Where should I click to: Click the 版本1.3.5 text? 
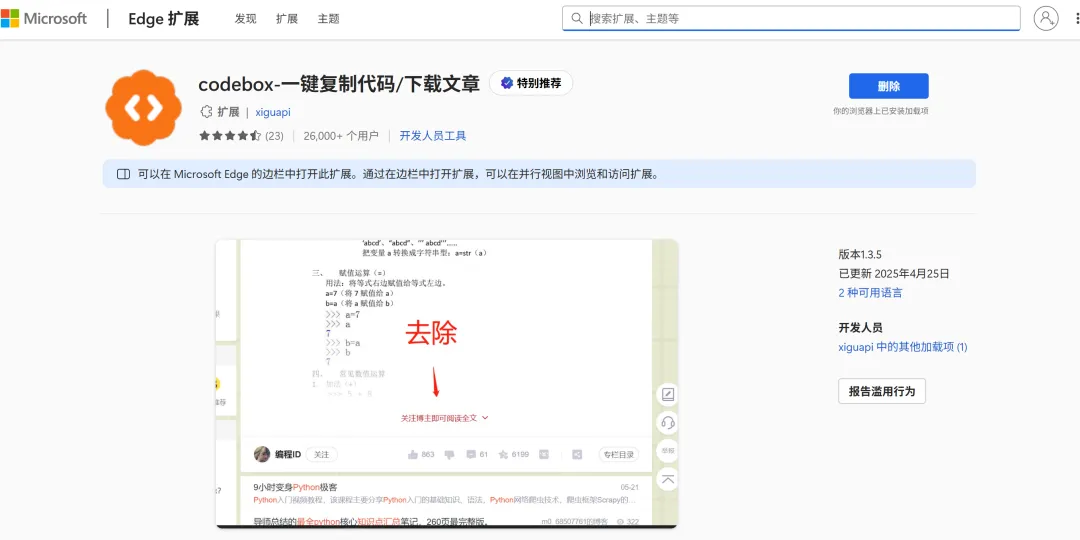[860, 255]
